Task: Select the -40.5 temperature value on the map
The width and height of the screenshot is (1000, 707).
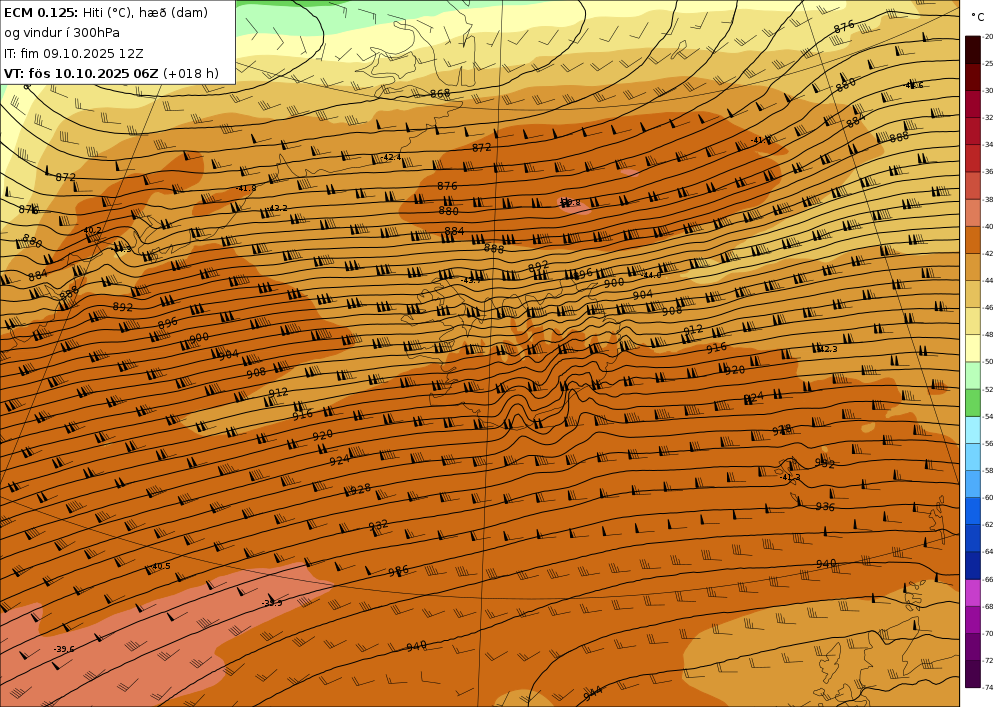Action: pos(160,566)
